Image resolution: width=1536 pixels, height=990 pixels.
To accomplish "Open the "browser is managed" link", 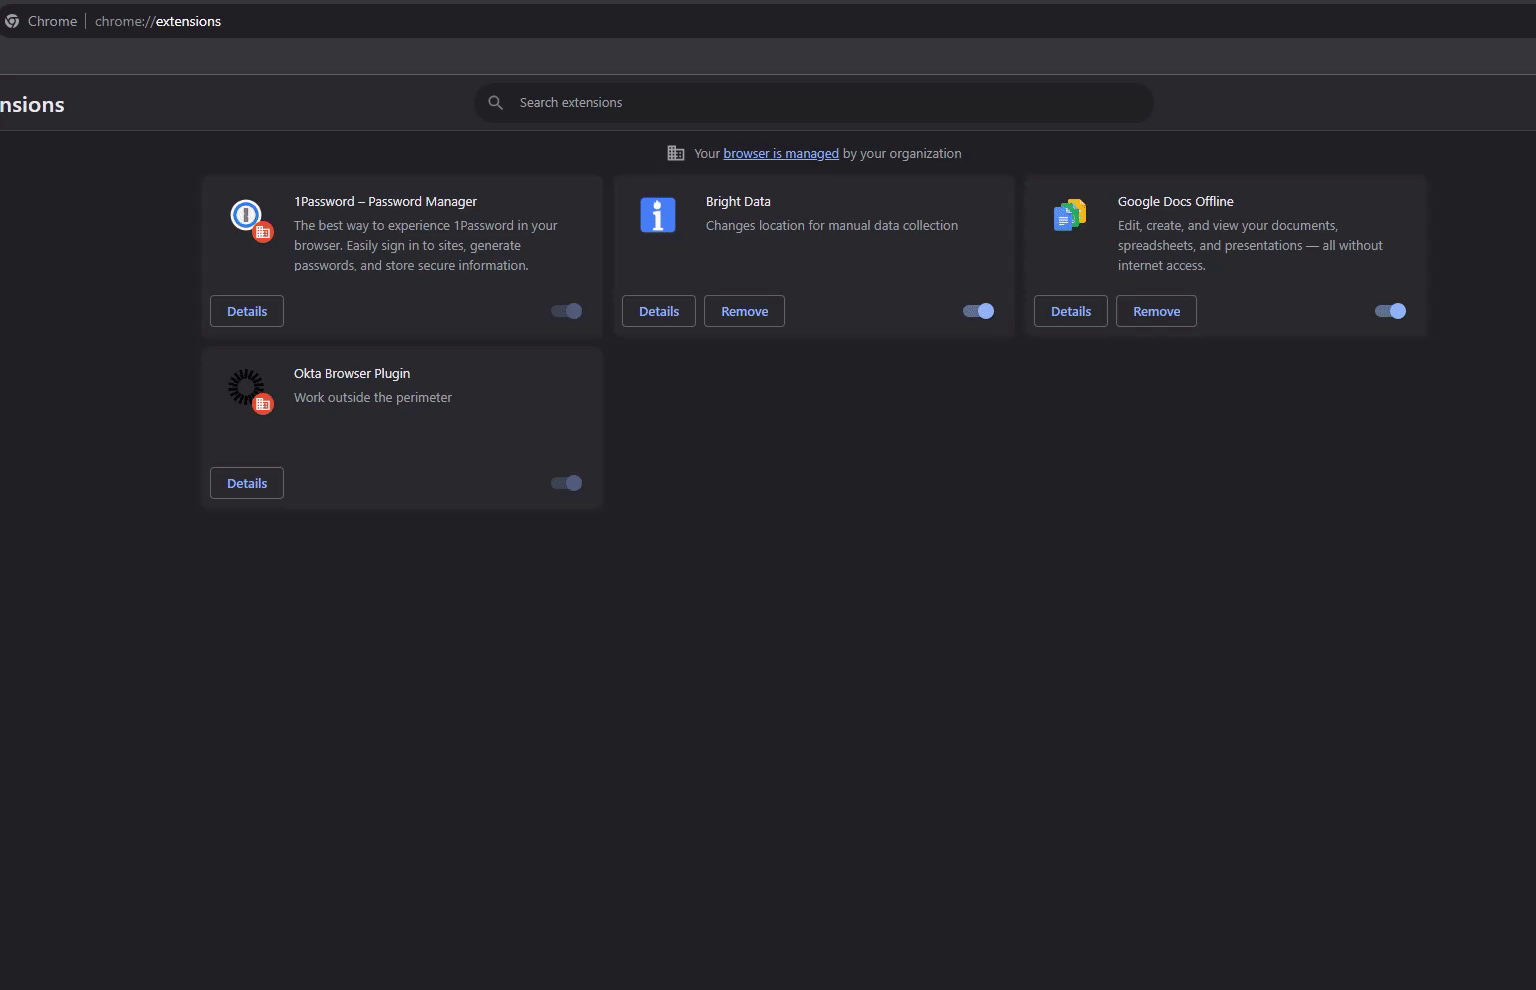I will (781, 153).
